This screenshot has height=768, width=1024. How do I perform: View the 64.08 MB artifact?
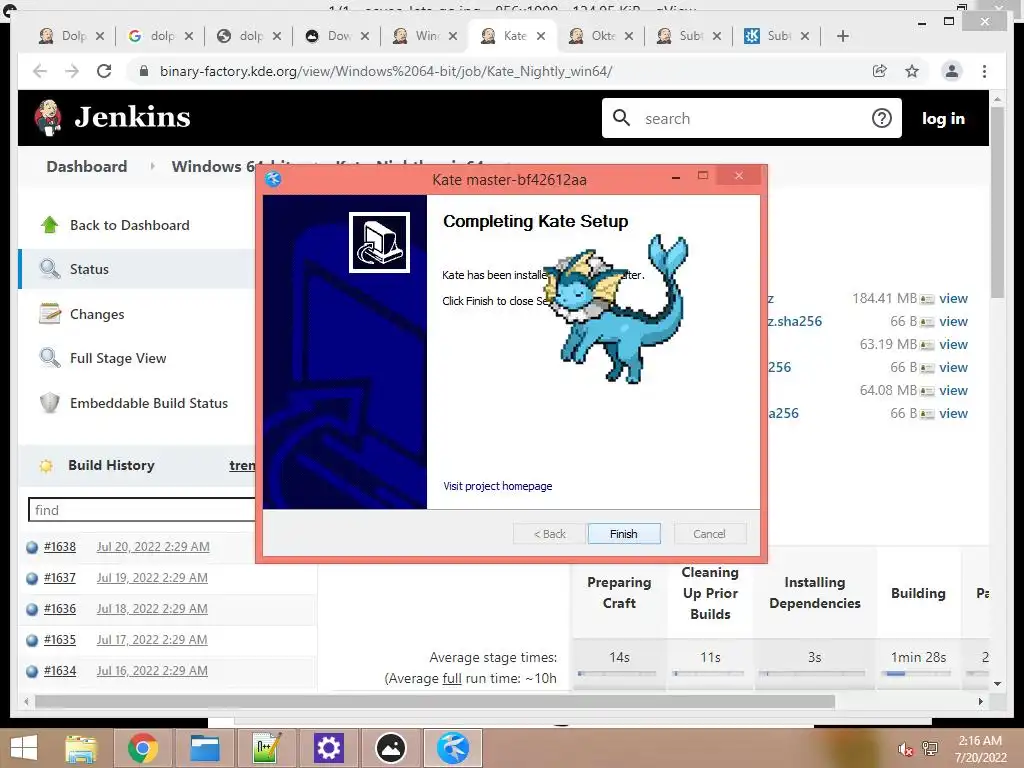point(953,390)
